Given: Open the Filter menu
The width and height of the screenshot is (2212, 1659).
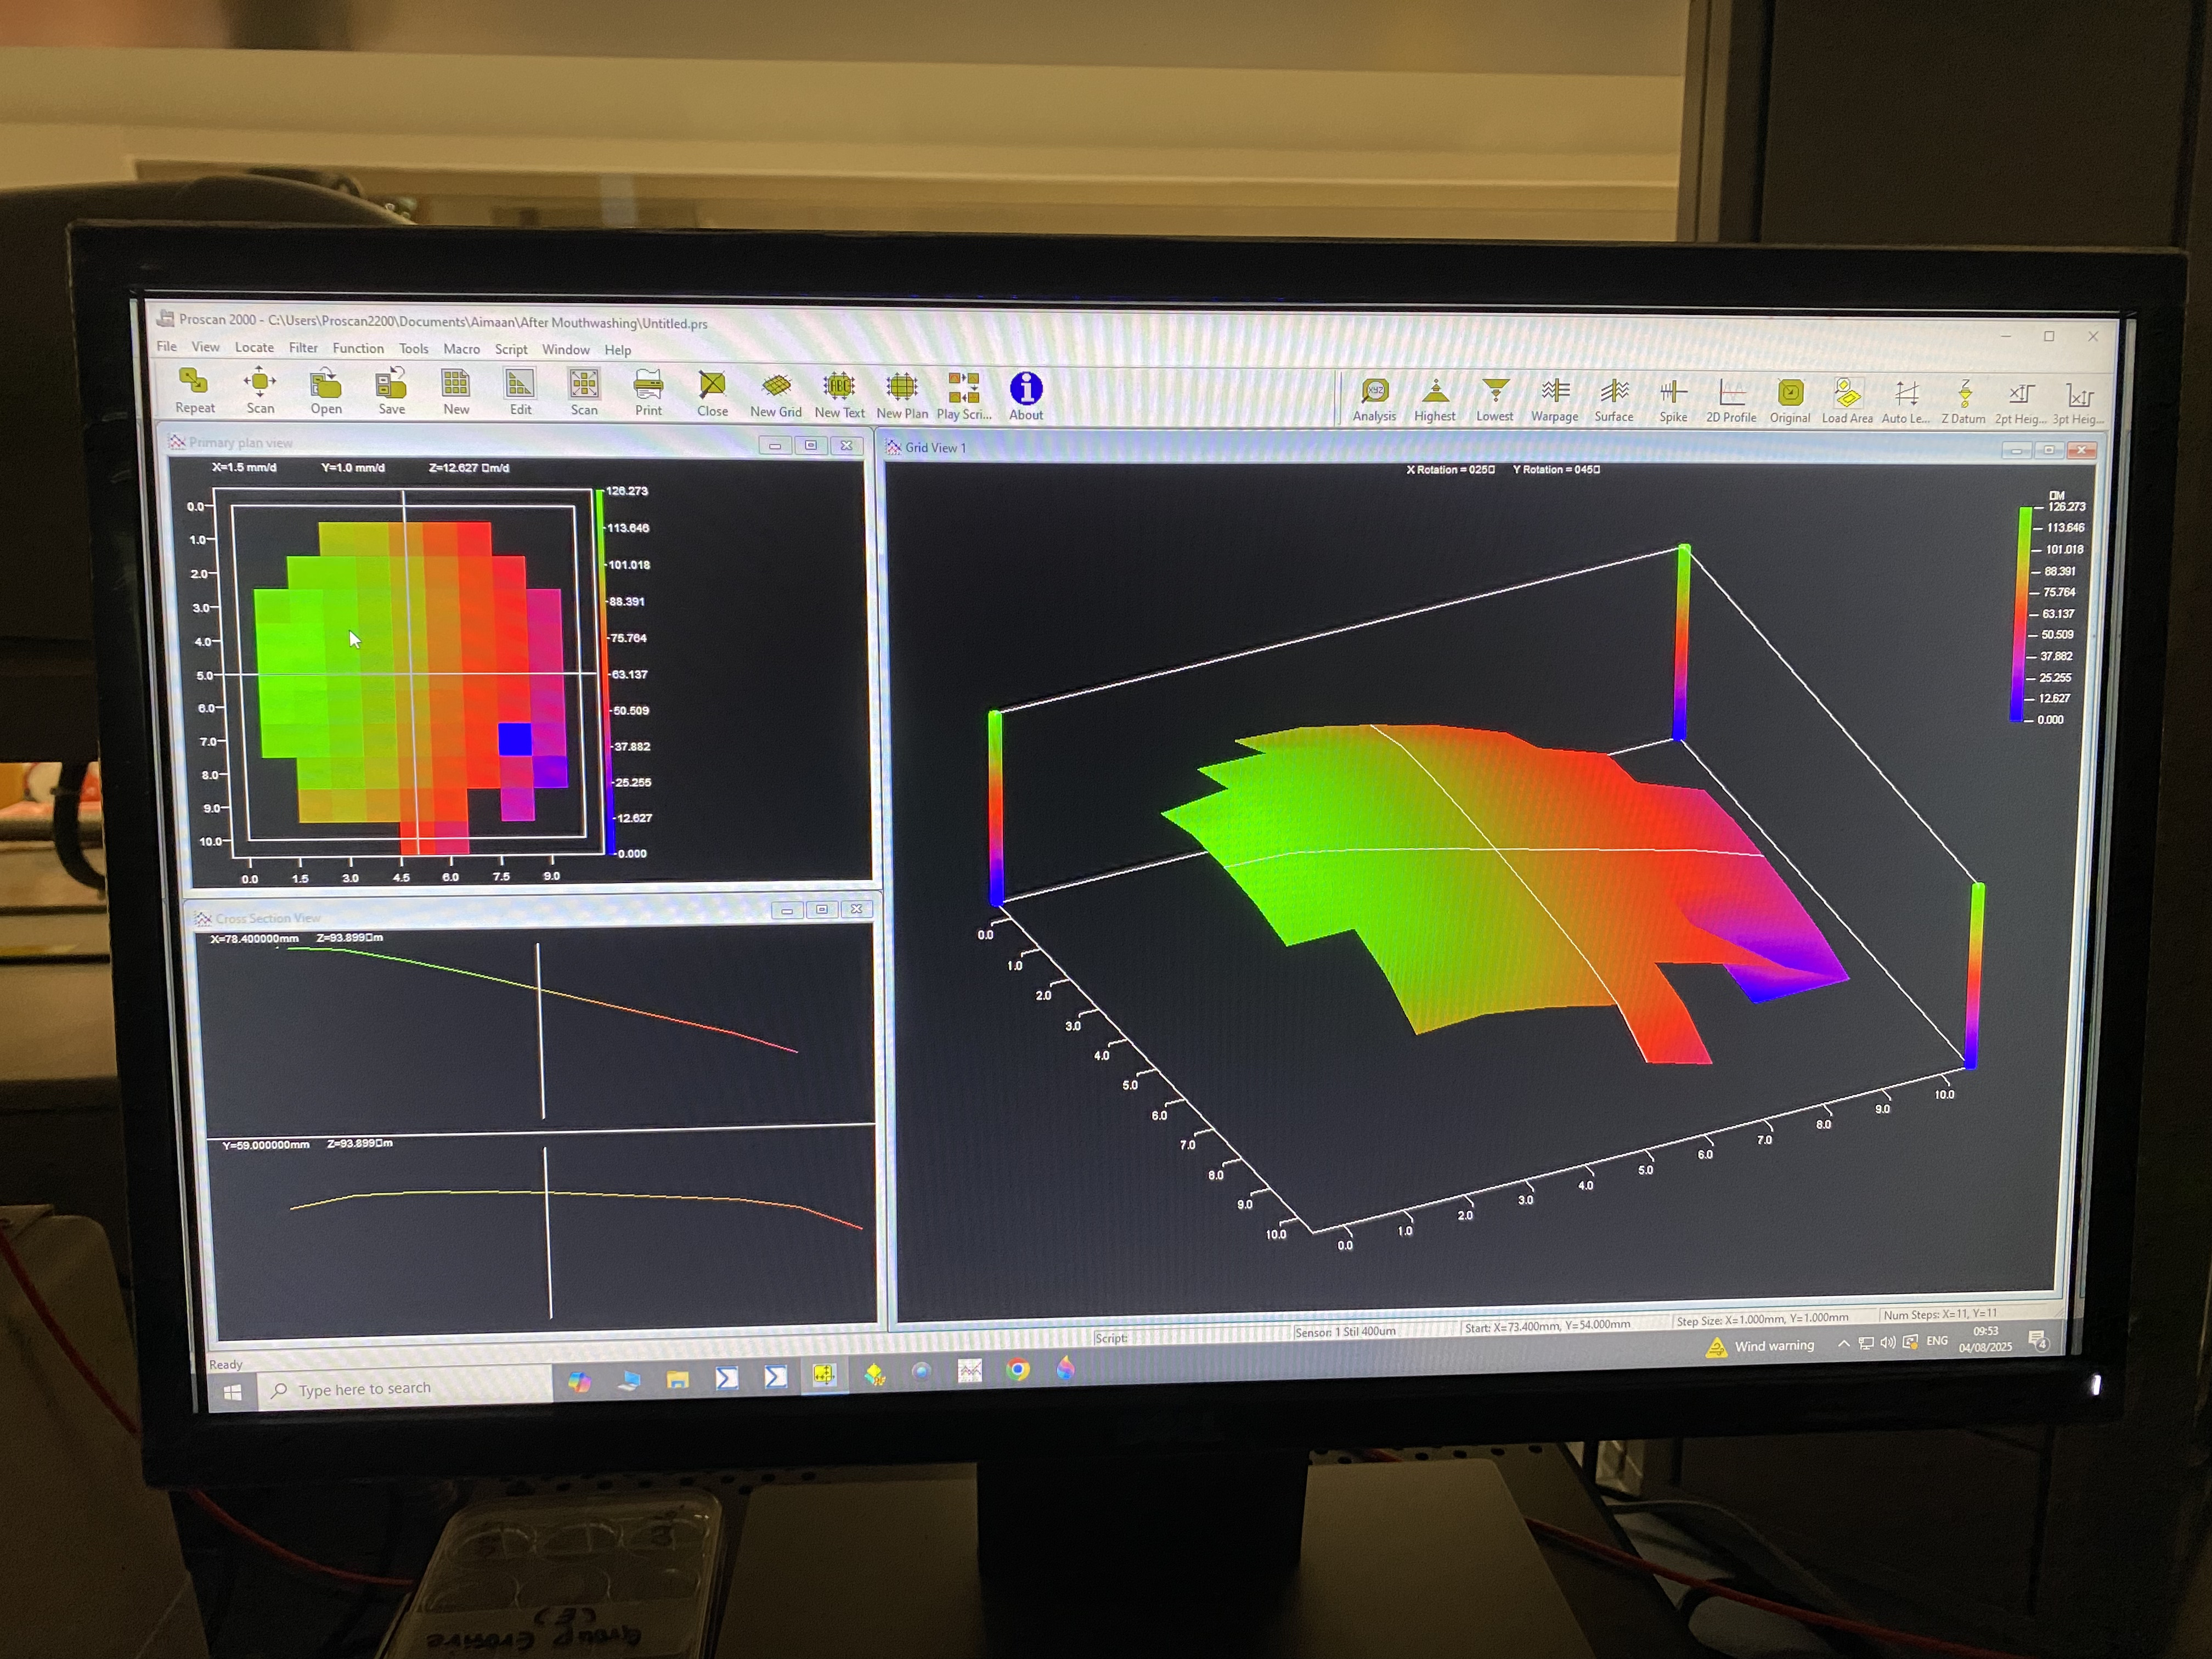Looking at the screenshot, I should tap(303, 348).
